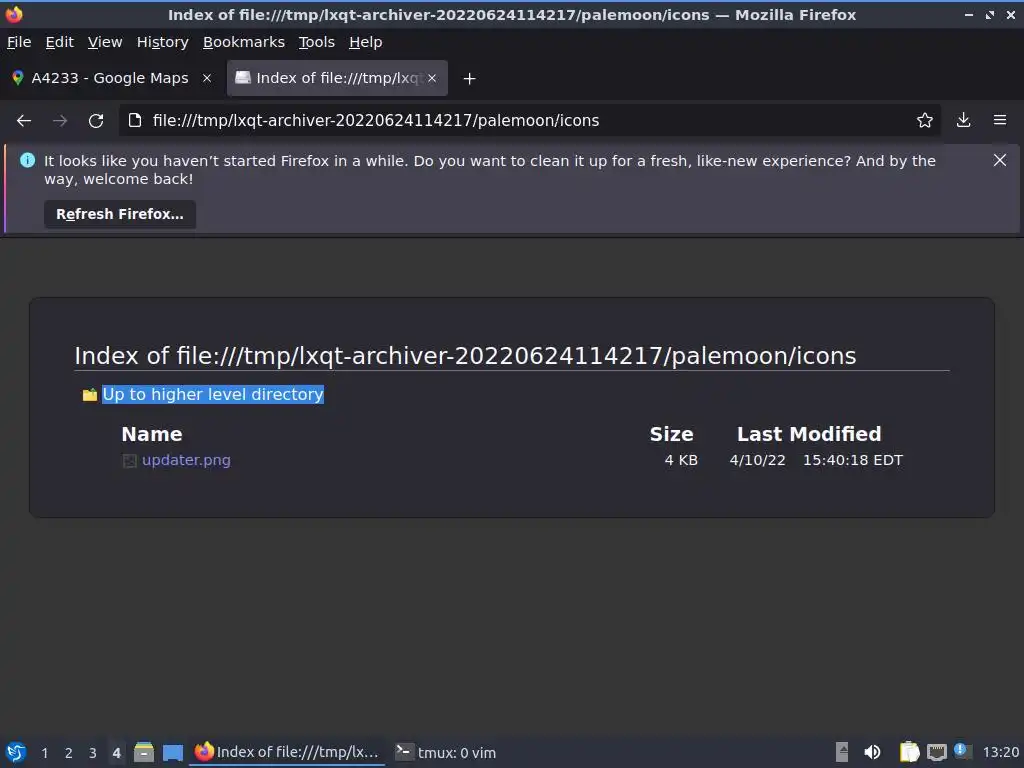Open the Help menu
The width and height of the screenshot is (1024, 768).
[366, 42]
